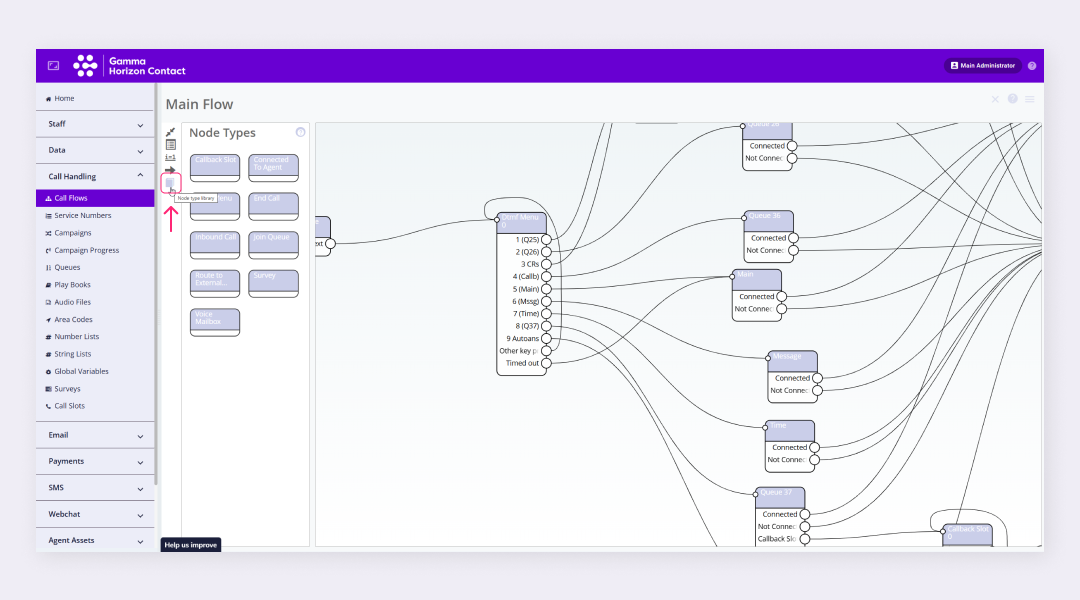The image size is (1080, 600).
Task: Select the Callback Slot node type
Action: click(x=215, y=167)
